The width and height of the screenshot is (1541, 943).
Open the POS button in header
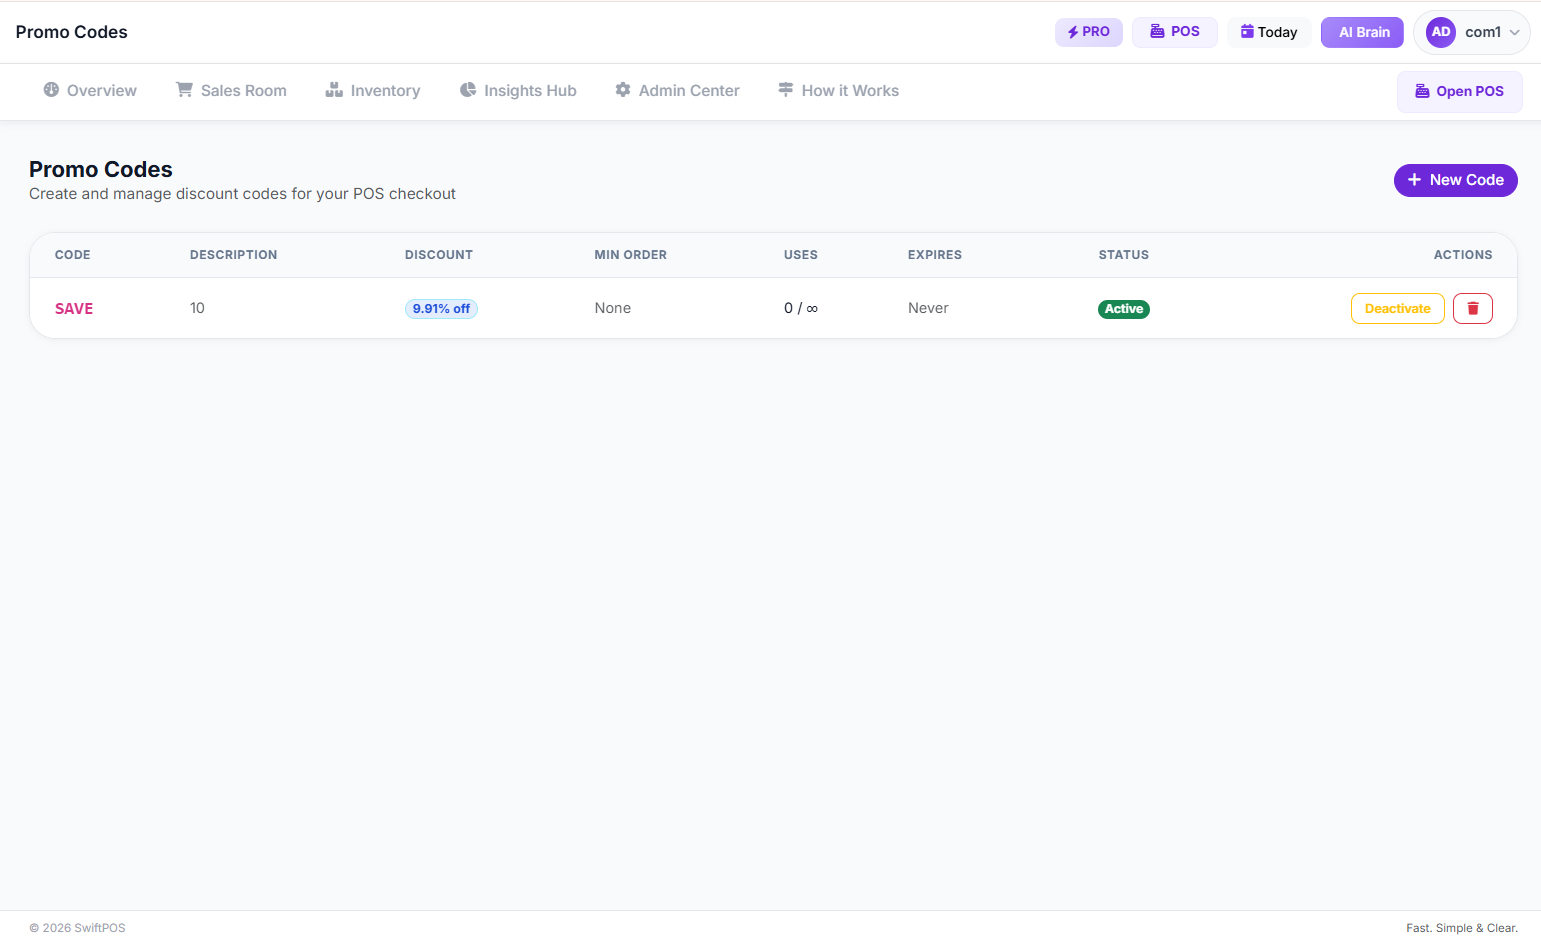(1174, 32)
